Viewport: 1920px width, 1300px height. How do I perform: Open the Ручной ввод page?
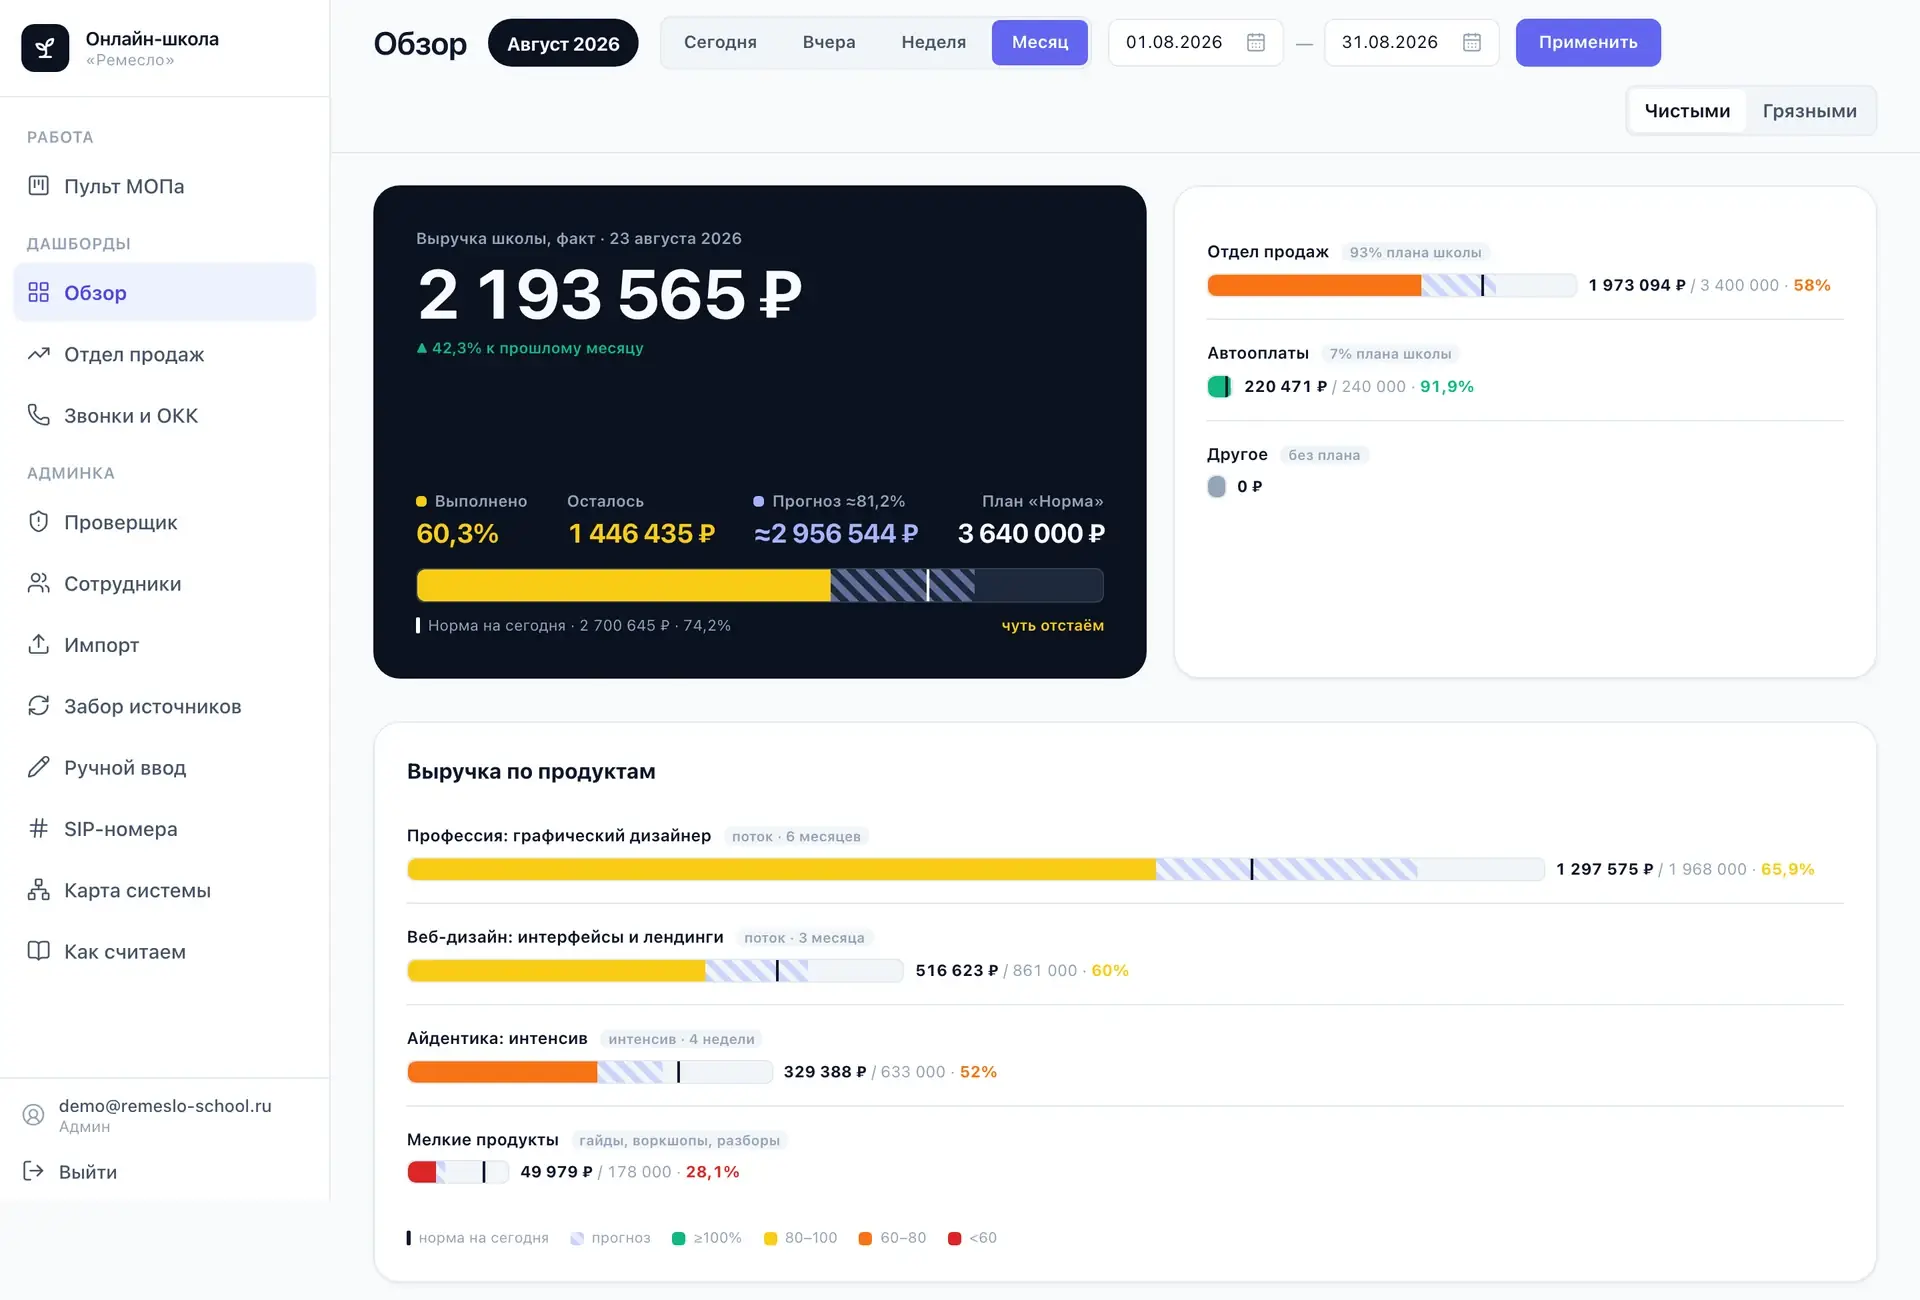tap(165, 767)
